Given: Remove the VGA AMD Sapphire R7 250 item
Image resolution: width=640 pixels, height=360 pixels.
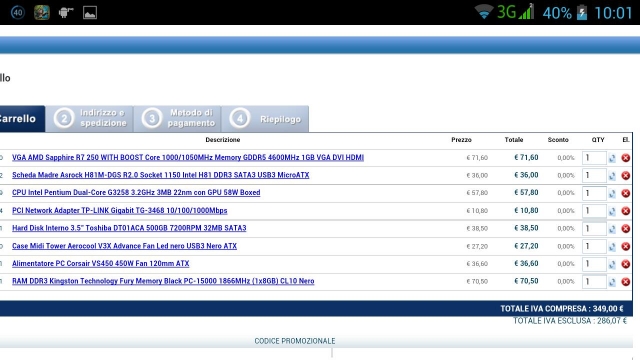Looking at the screenshot, I should [x=625, y=158].
